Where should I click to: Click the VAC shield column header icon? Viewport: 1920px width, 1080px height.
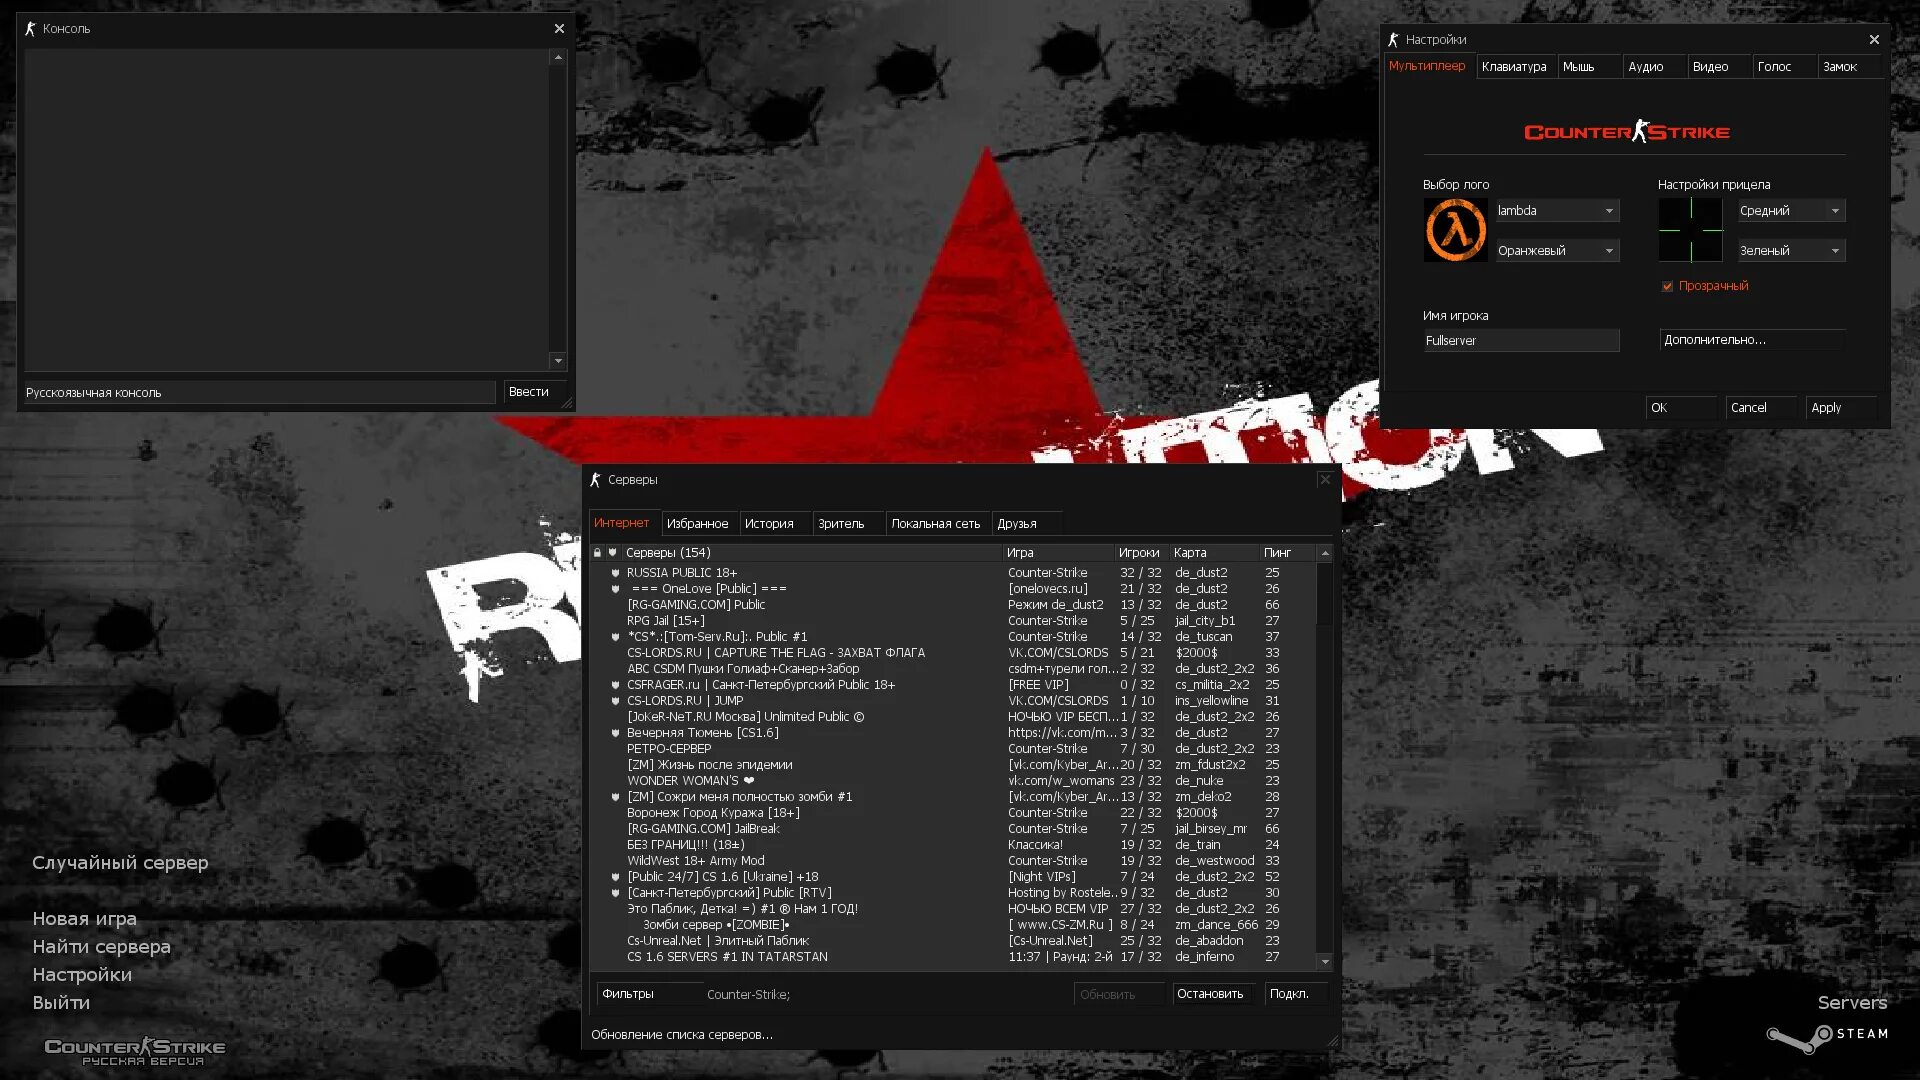(612, 553)
